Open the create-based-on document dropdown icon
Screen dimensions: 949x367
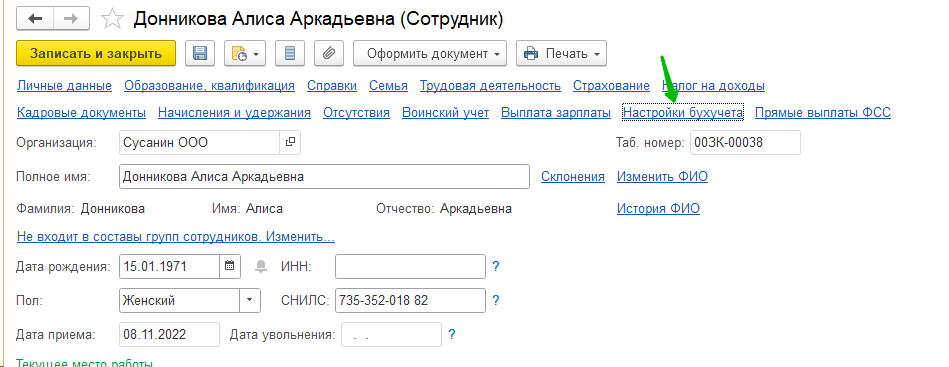pyautogui.click(x=245, y=53)
